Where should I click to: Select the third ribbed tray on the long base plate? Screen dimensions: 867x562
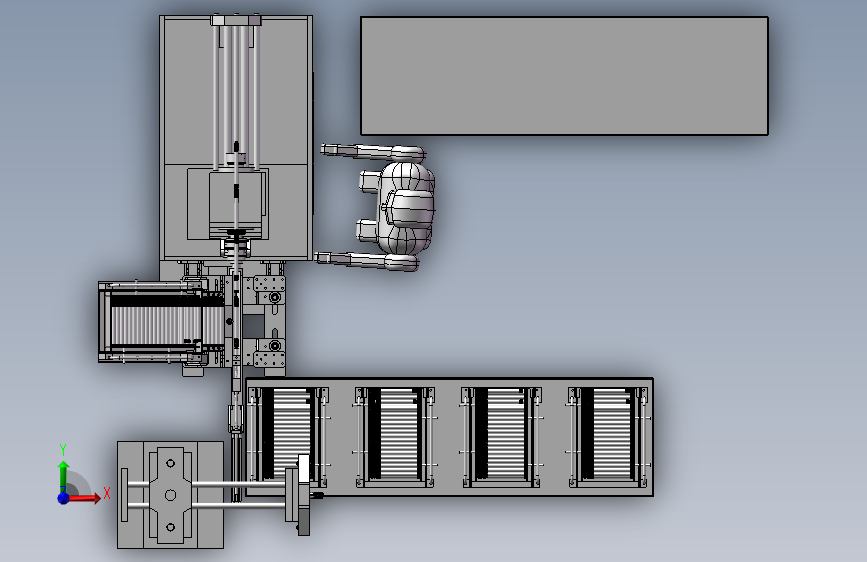[x=501, y=437]
